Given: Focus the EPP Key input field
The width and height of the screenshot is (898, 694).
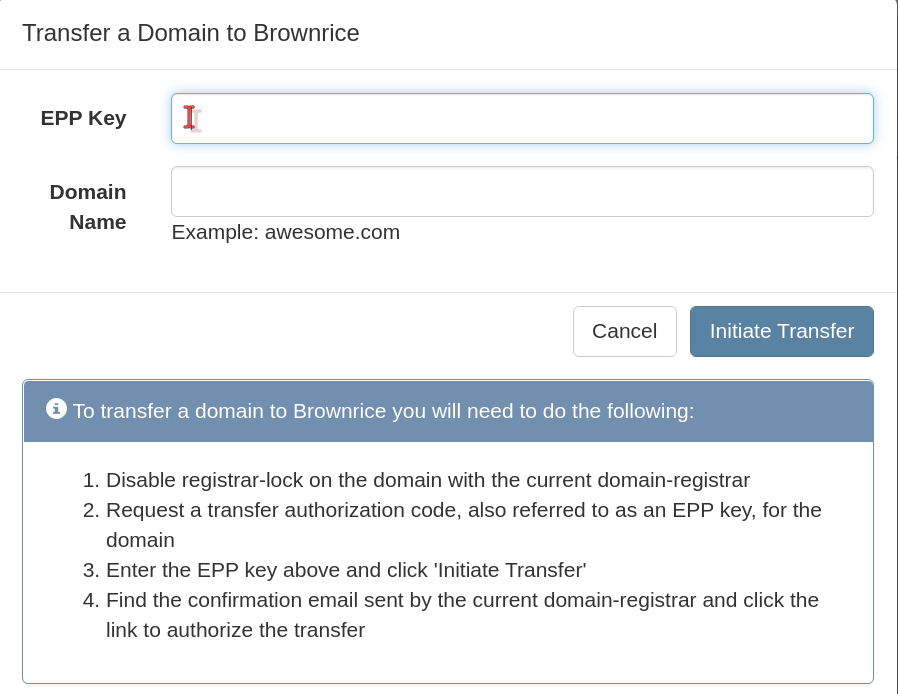Looking at the screenshot, I should point(522,119).
